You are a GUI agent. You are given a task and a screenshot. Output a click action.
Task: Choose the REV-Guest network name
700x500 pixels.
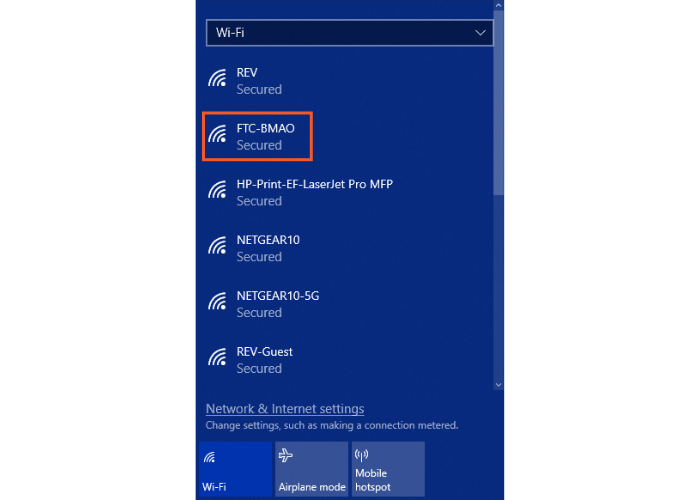265,351
